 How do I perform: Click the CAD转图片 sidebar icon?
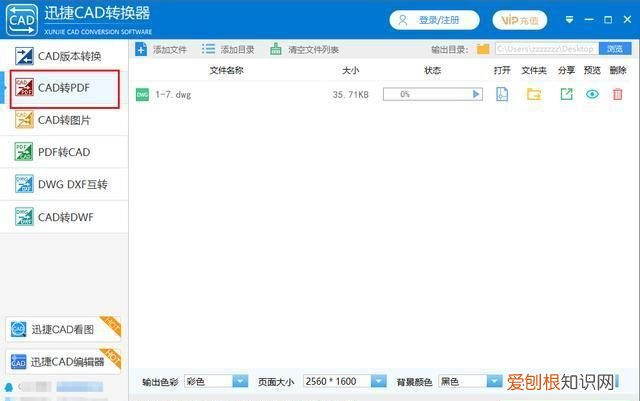coord(24,120)
